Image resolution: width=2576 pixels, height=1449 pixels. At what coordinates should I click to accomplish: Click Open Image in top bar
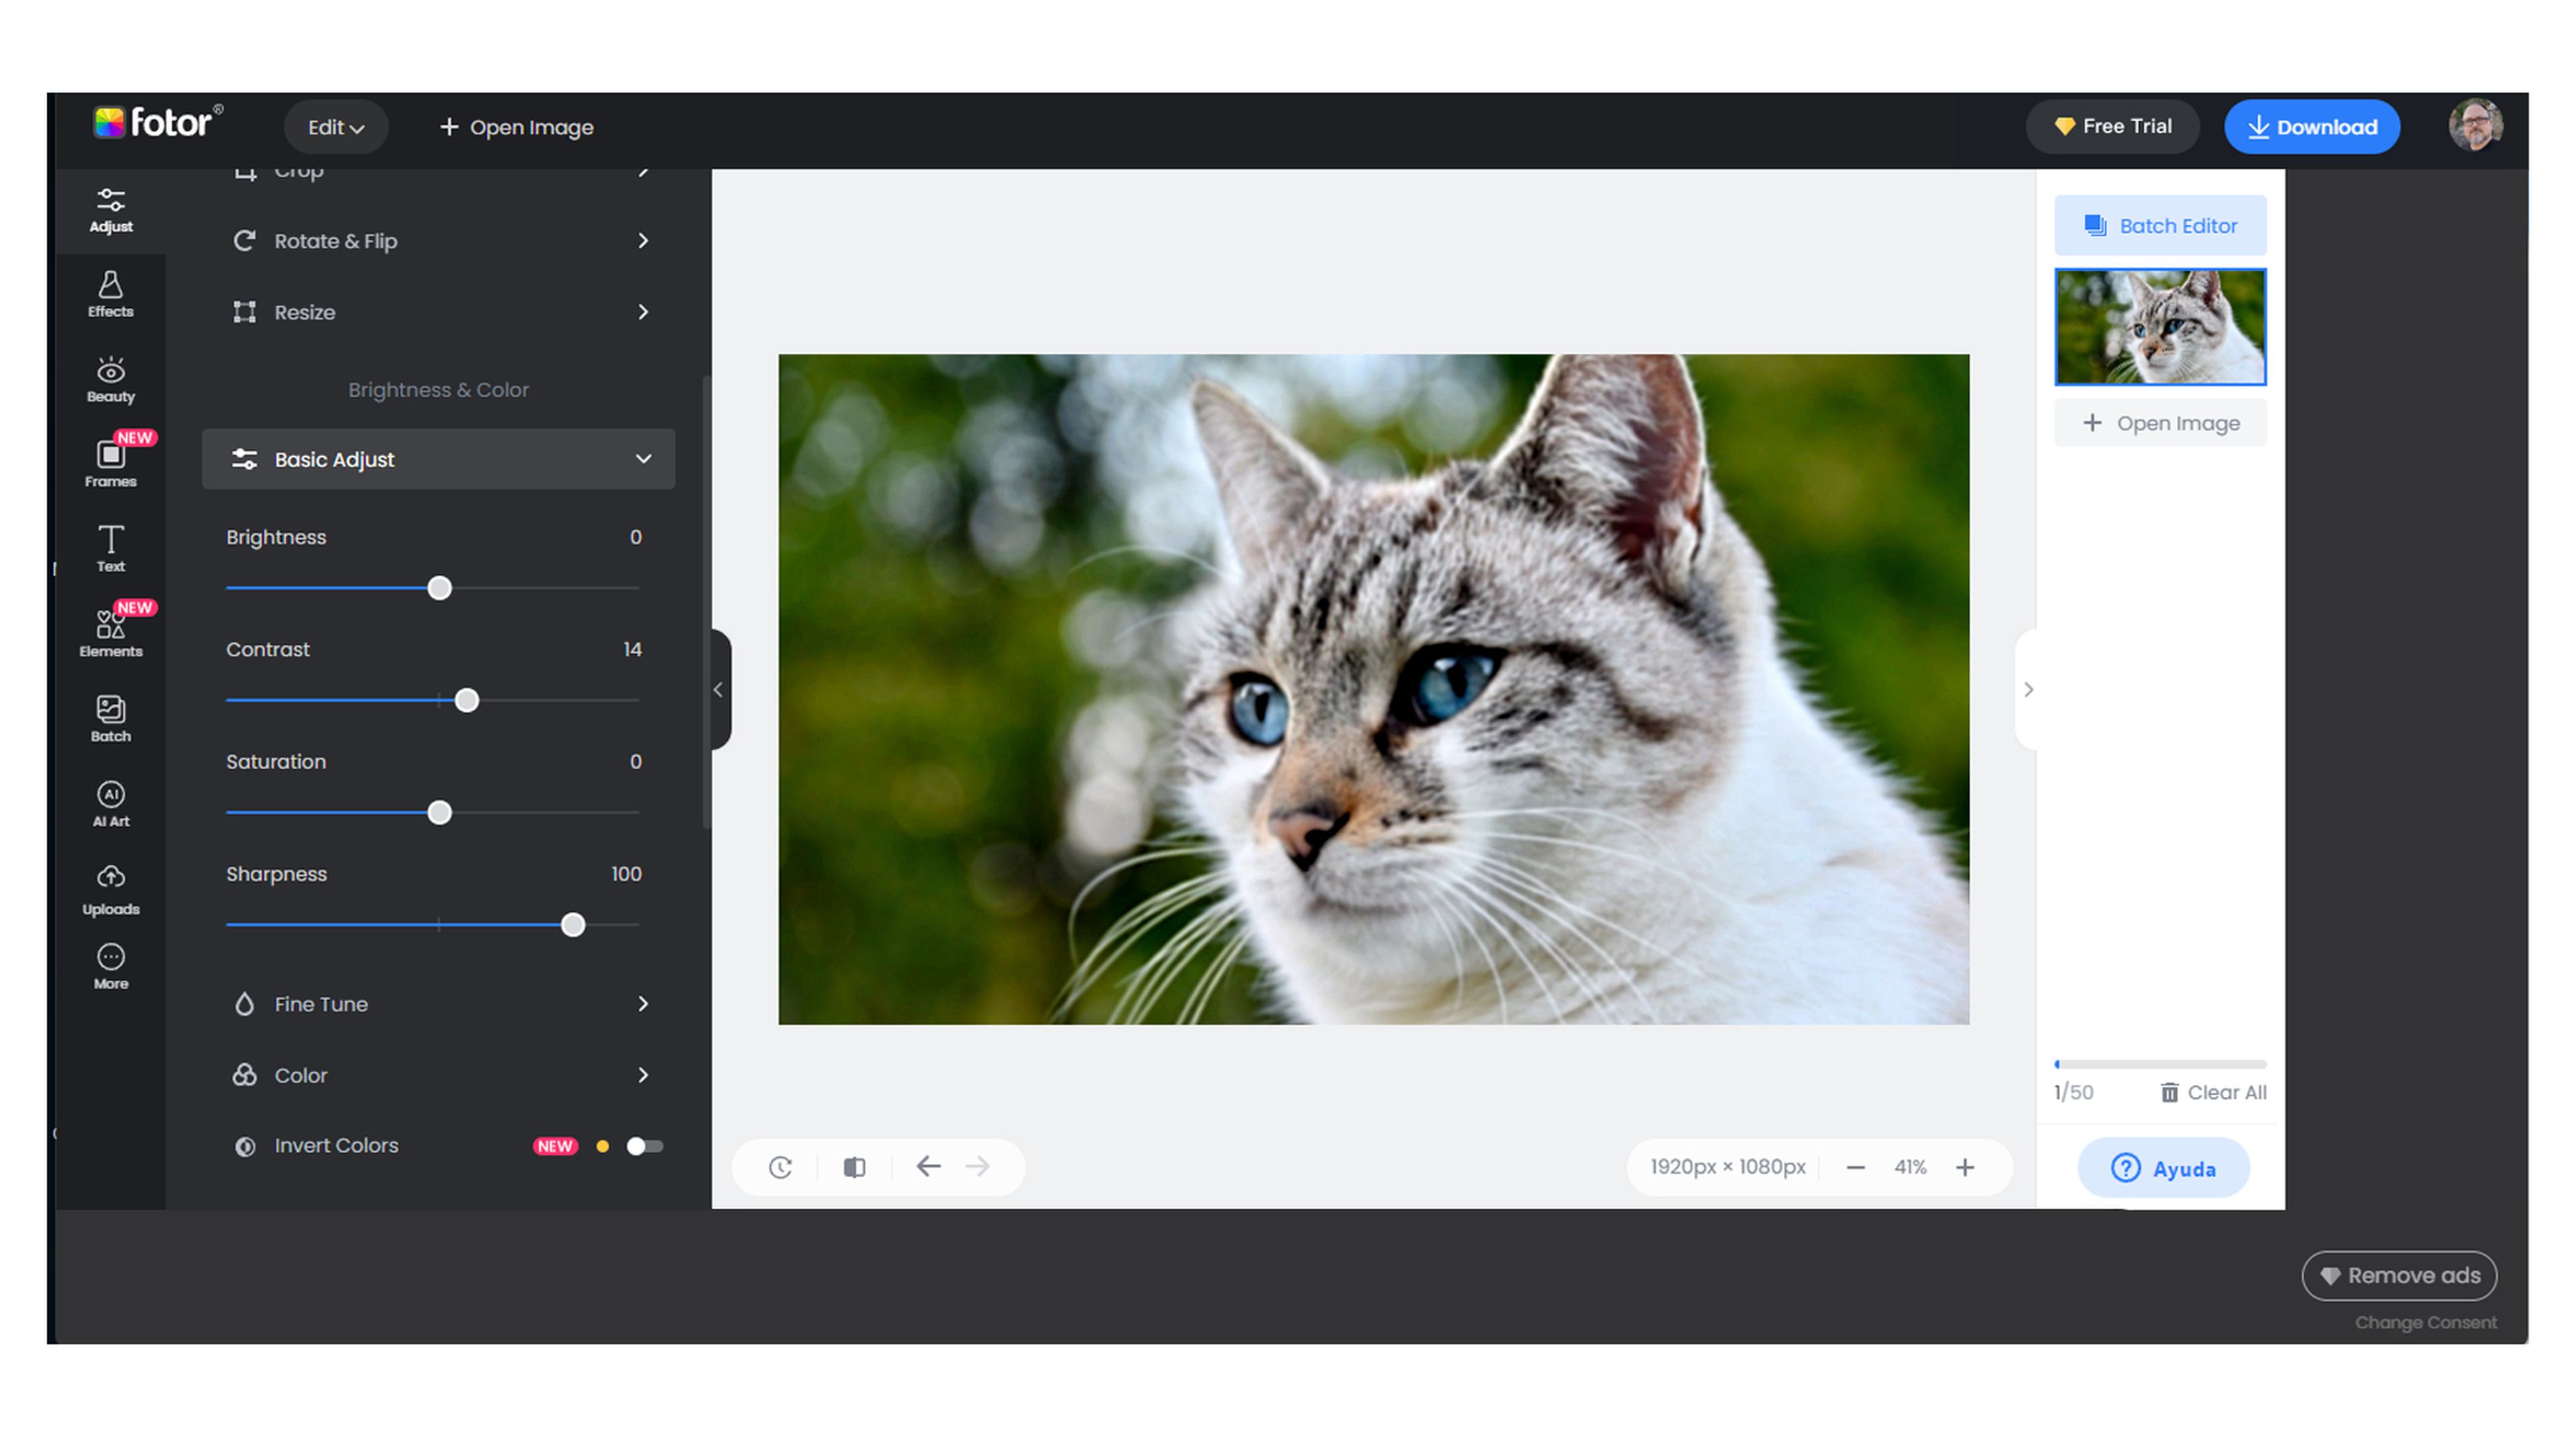coord(517,127)
